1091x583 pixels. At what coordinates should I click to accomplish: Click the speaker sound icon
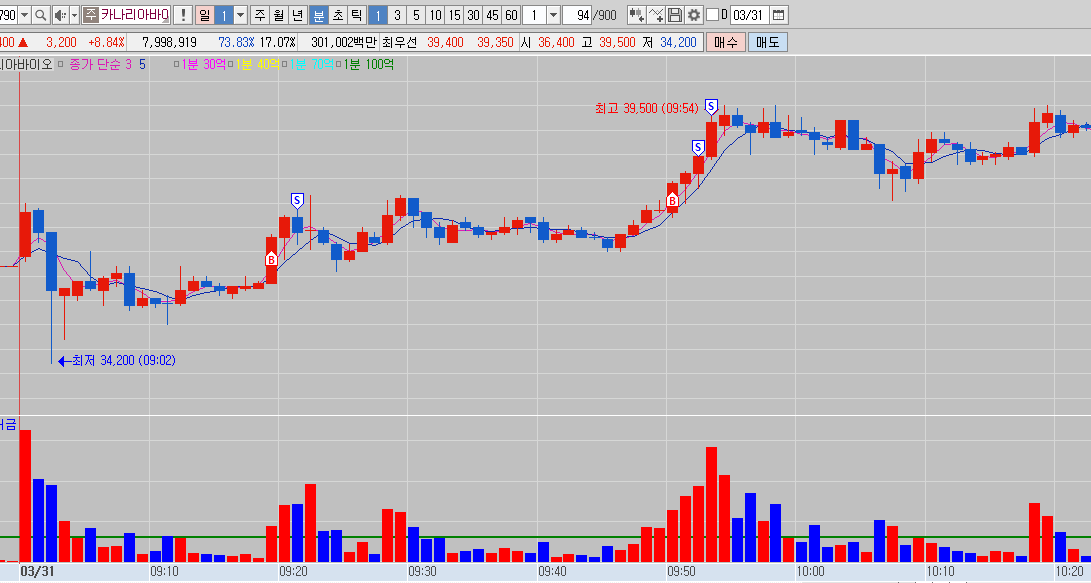[x=59, y=15]
